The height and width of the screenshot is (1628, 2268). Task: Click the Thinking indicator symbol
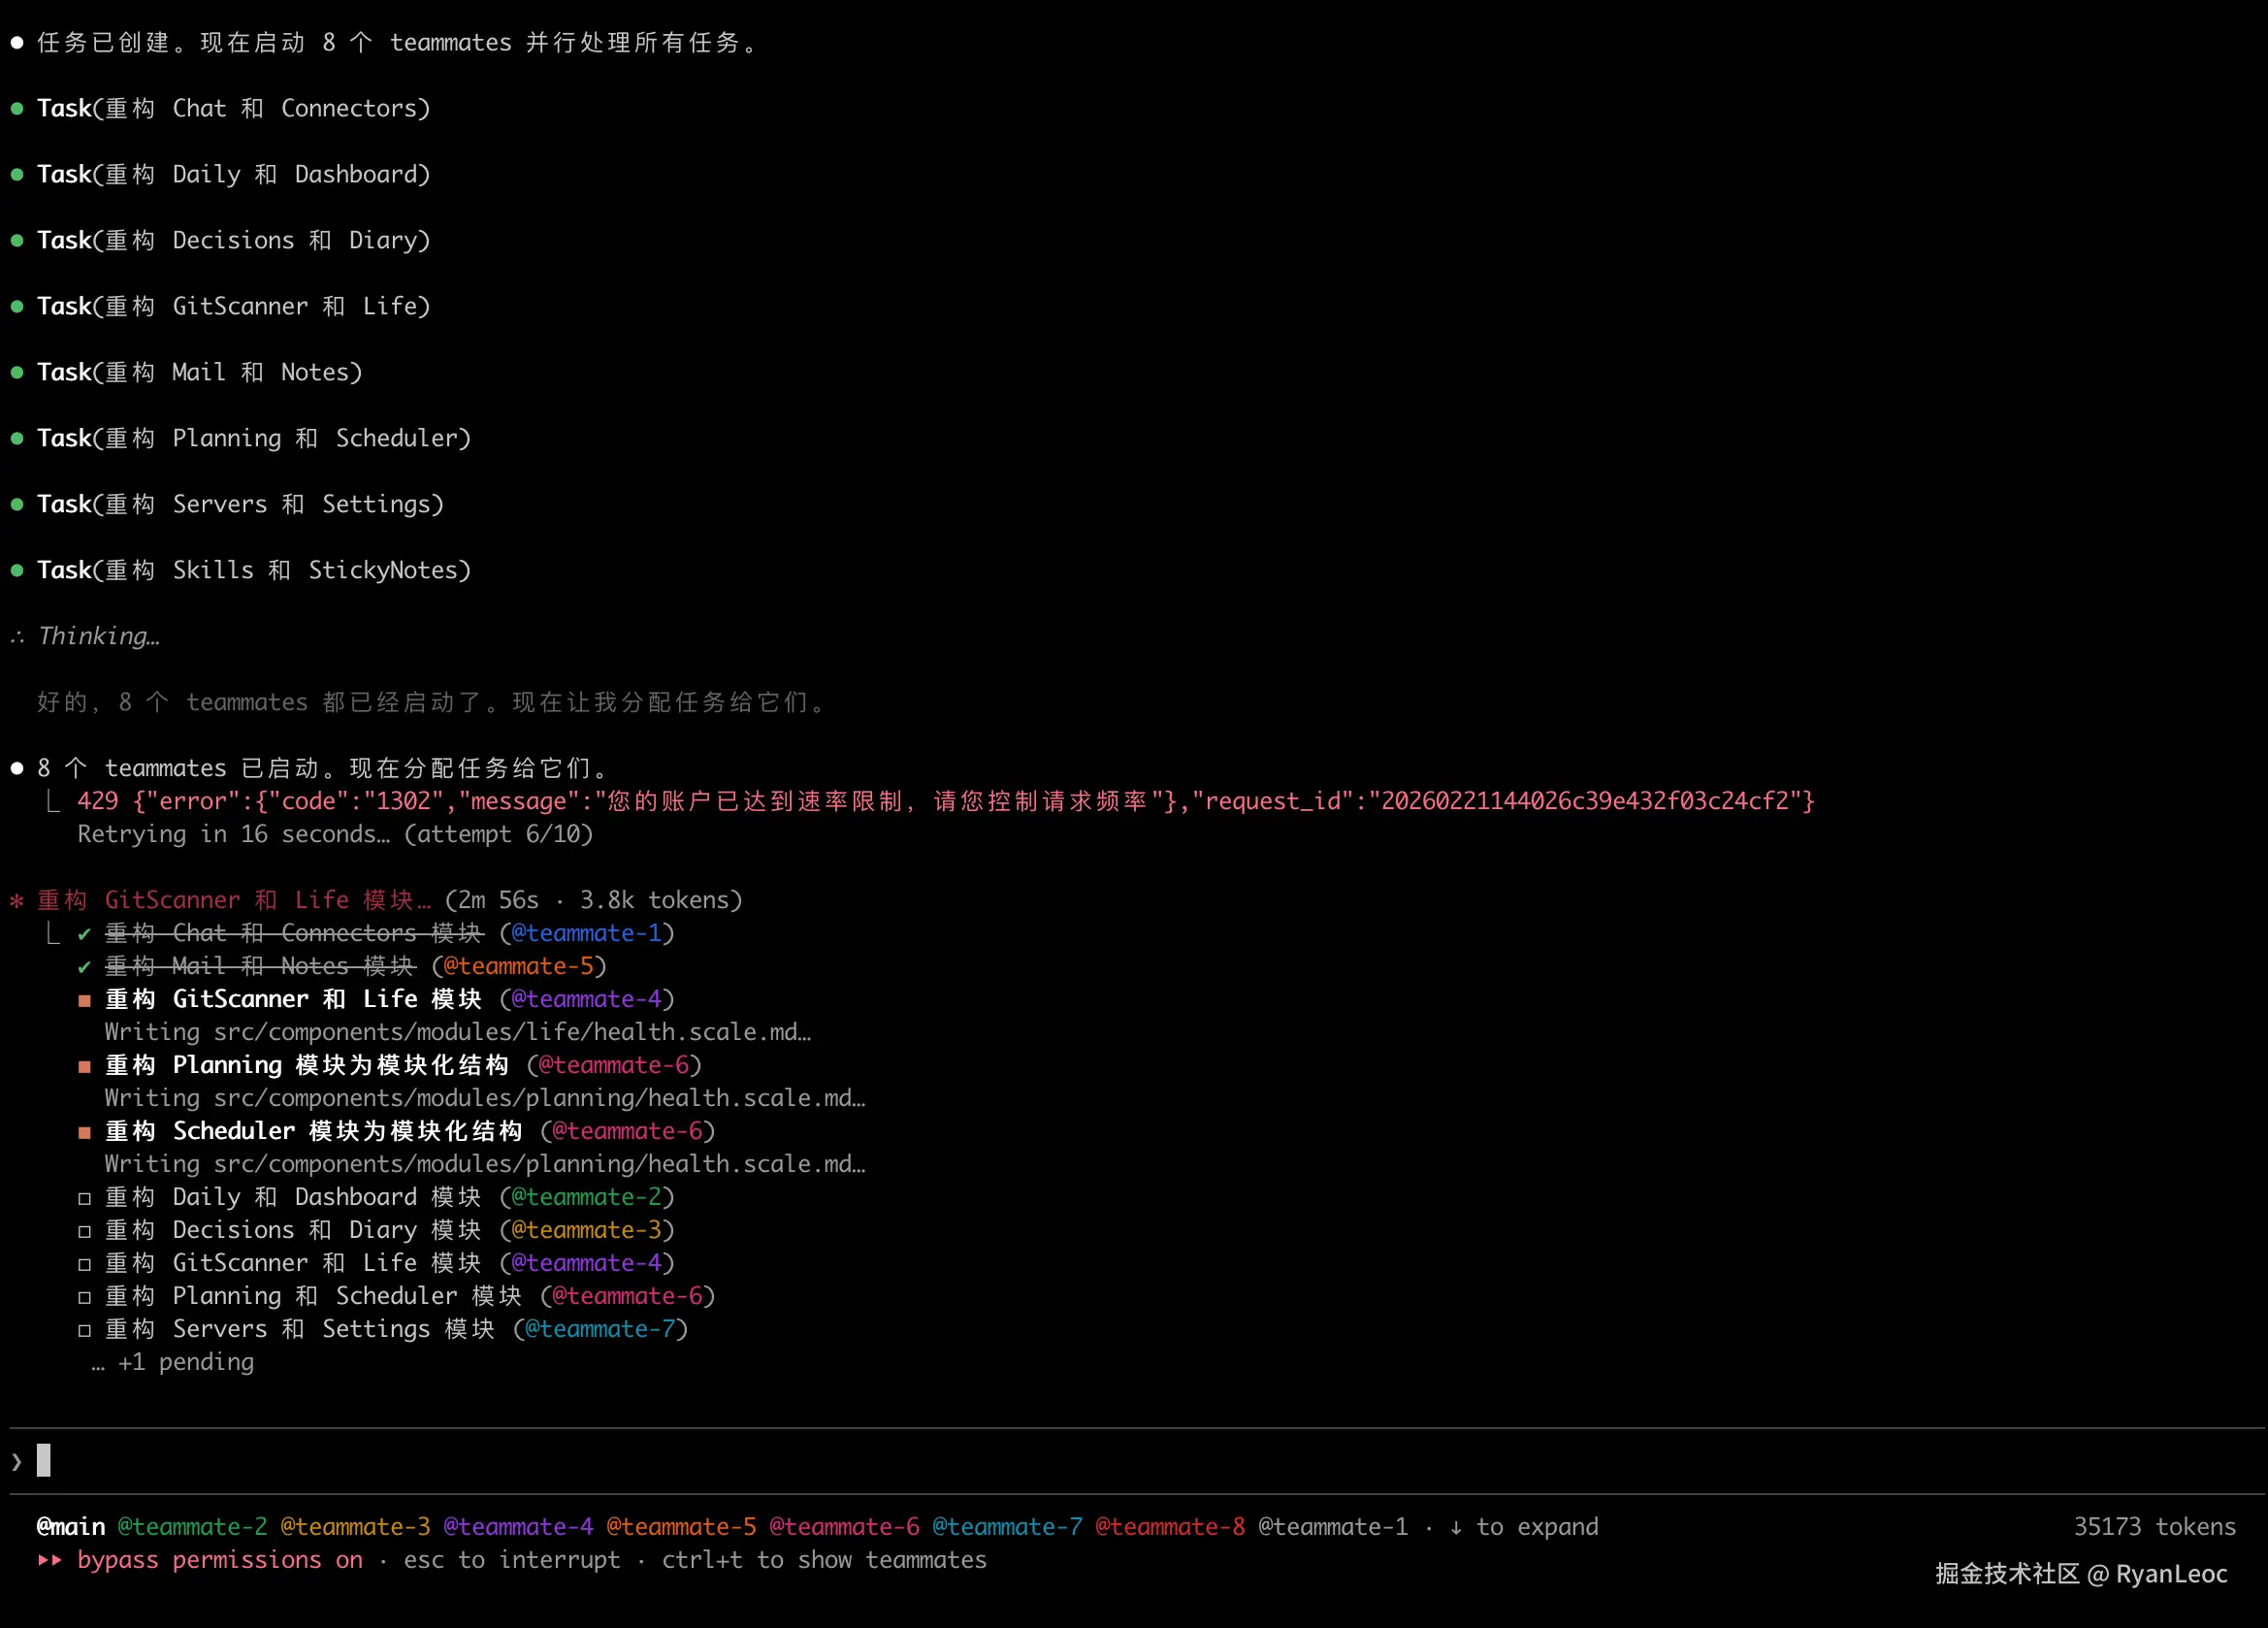pos(17,637)
